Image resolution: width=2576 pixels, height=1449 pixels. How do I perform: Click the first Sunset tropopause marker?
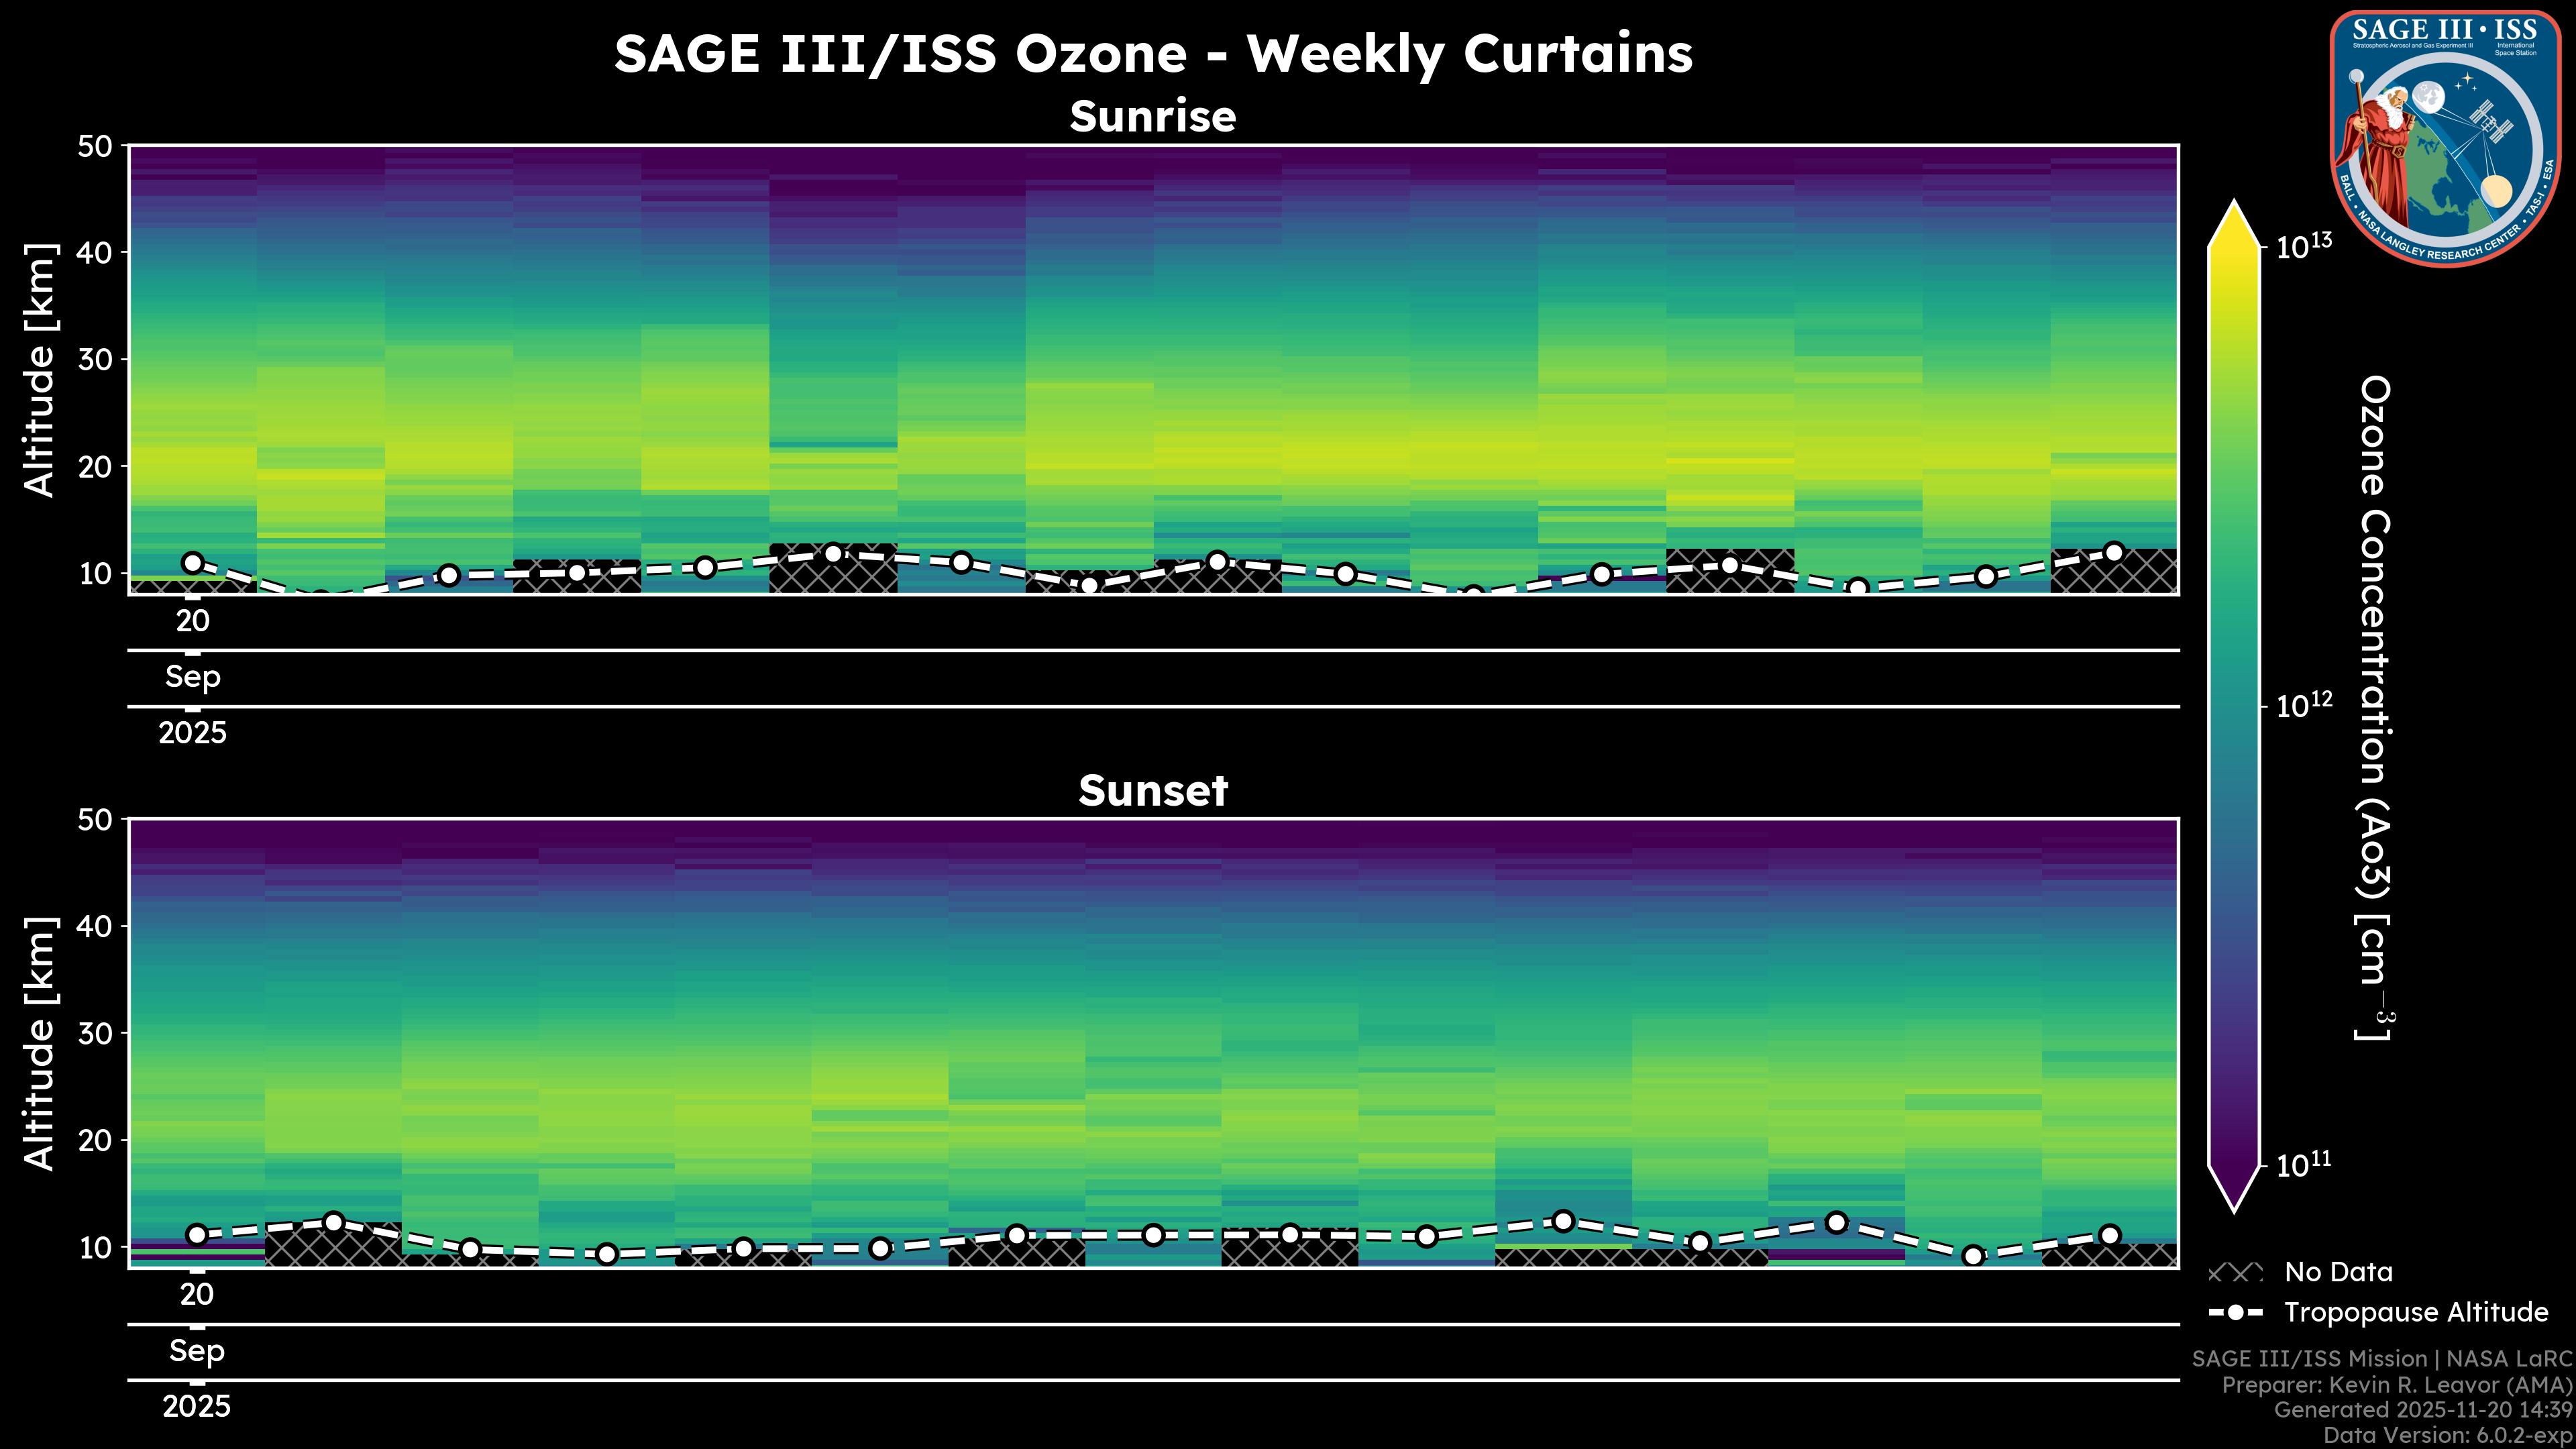click(x=197, y=1235)
